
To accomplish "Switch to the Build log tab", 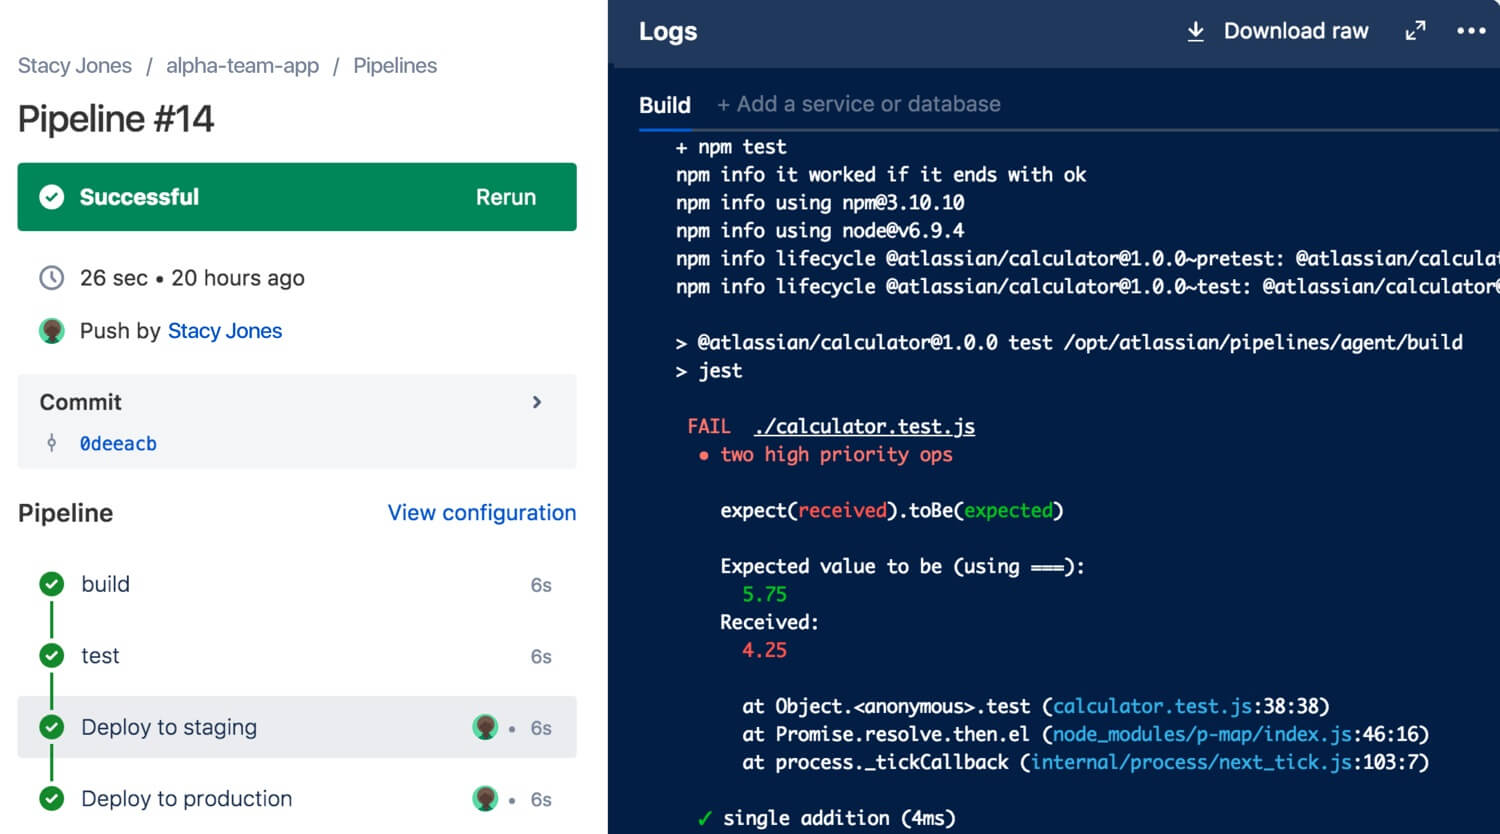I will point(664,105).
